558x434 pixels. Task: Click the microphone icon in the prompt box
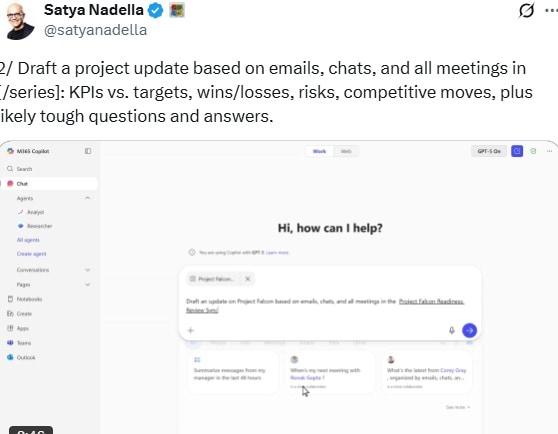(x=452, y=330)
